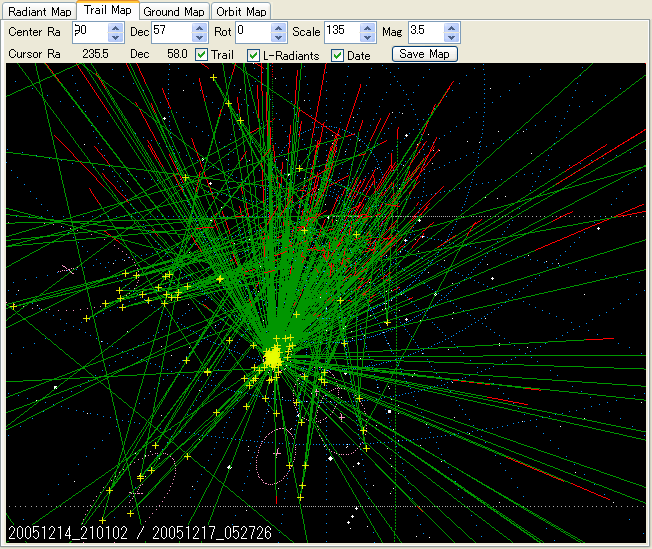Increase Mag value with up arrow

tap(452, 27)
